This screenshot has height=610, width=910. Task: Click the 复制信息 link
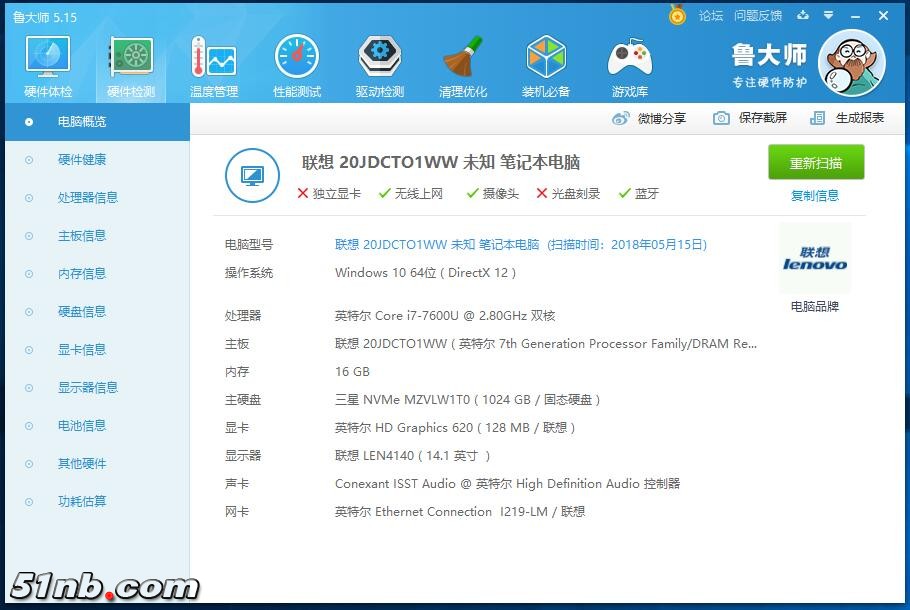816,194
